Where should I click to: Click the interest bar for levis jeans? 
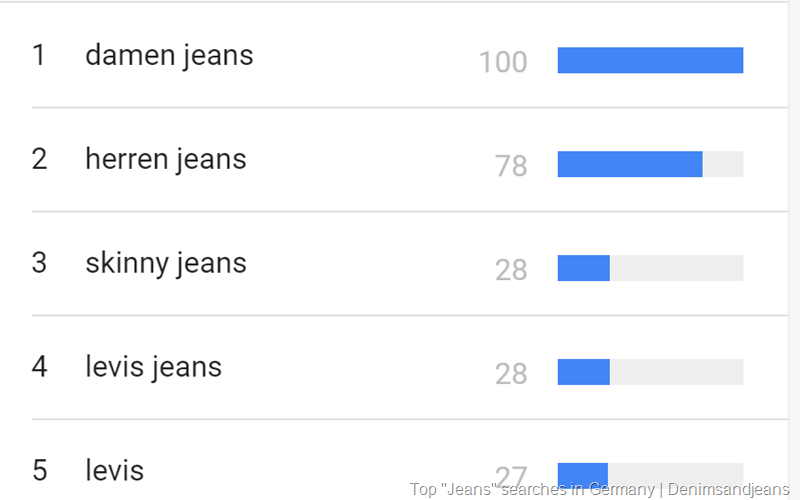coord(584,372)
